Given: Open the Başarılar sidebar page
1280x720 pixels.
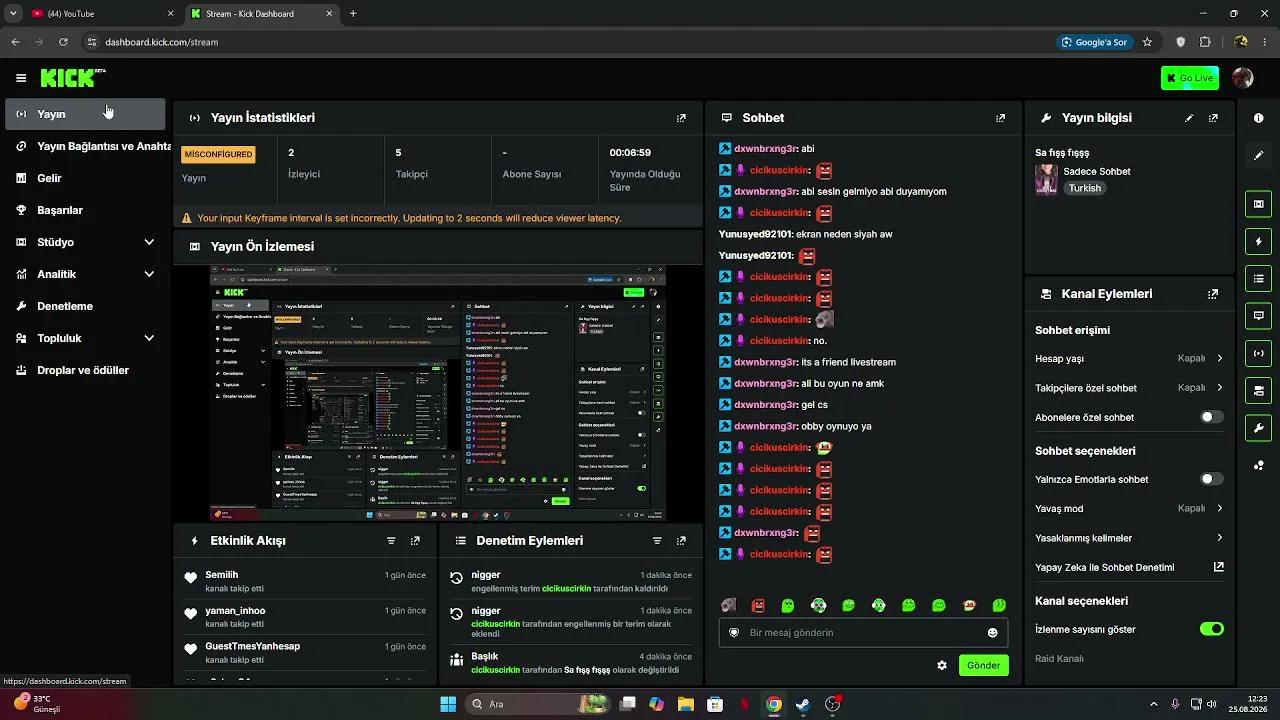Looking at the screenshot, I should pyautogui.click(x=85, y=210).
